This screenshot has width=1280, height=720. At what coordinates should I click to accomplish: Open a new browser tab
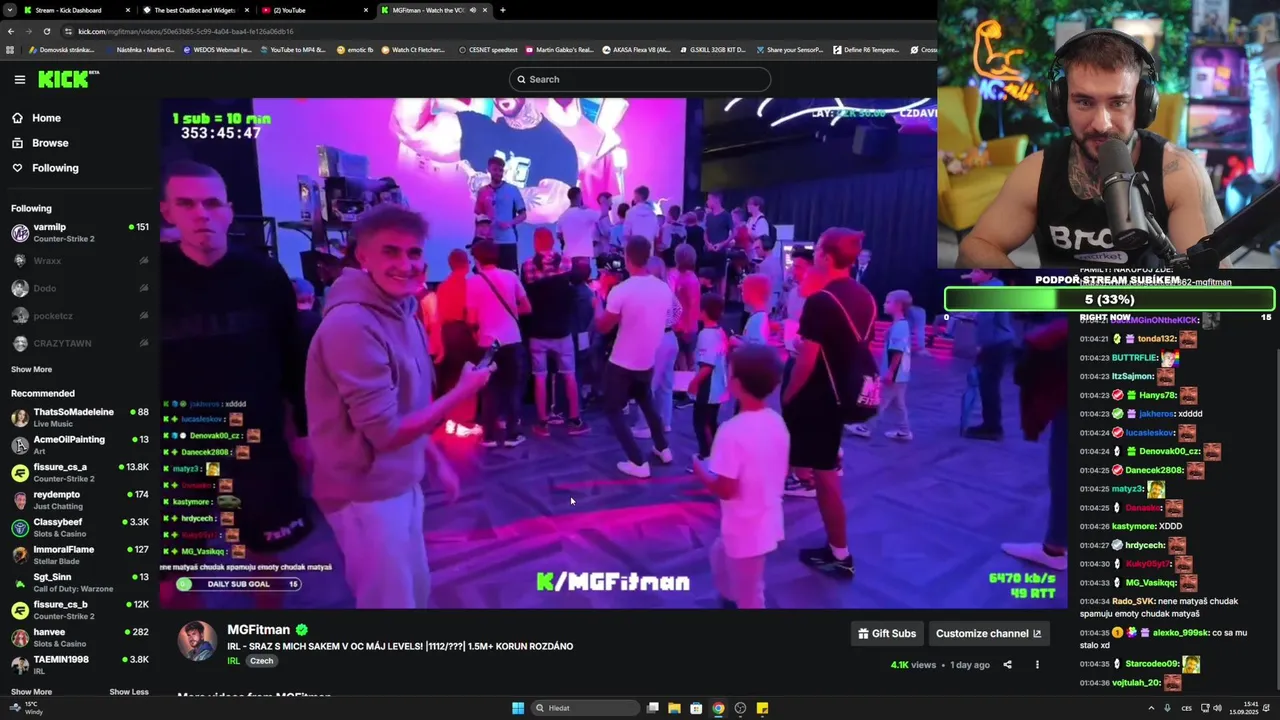tap(502, 10)
